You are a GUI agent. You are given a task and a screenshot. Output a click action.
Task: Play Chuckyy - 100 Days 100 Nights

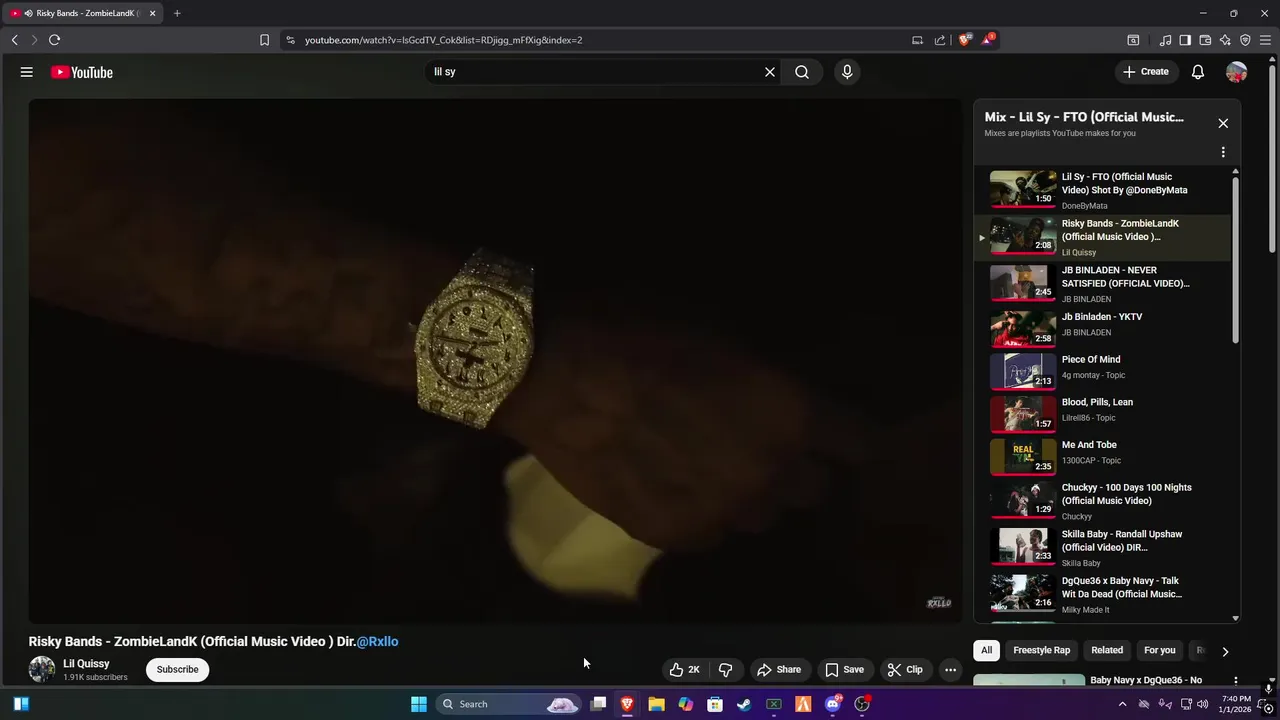[x=1102, y=501]
